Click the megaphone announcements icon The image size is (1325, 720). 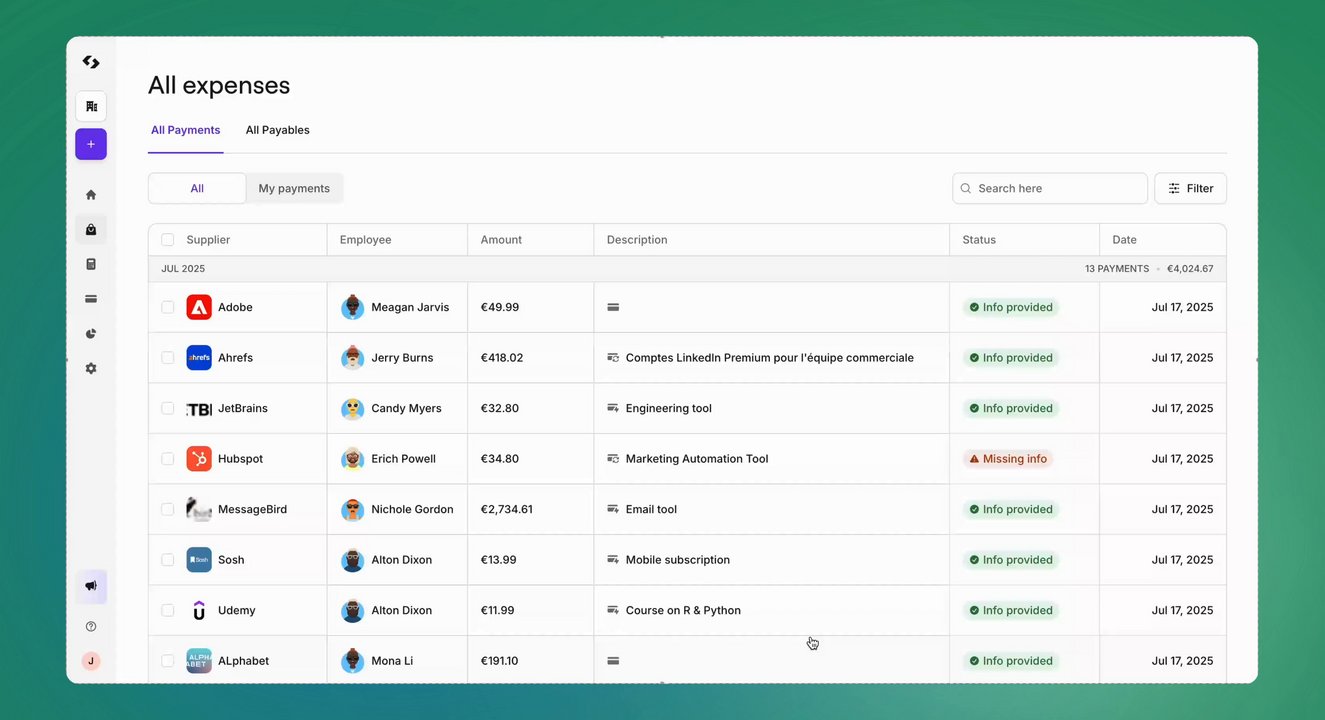(91, 586)
